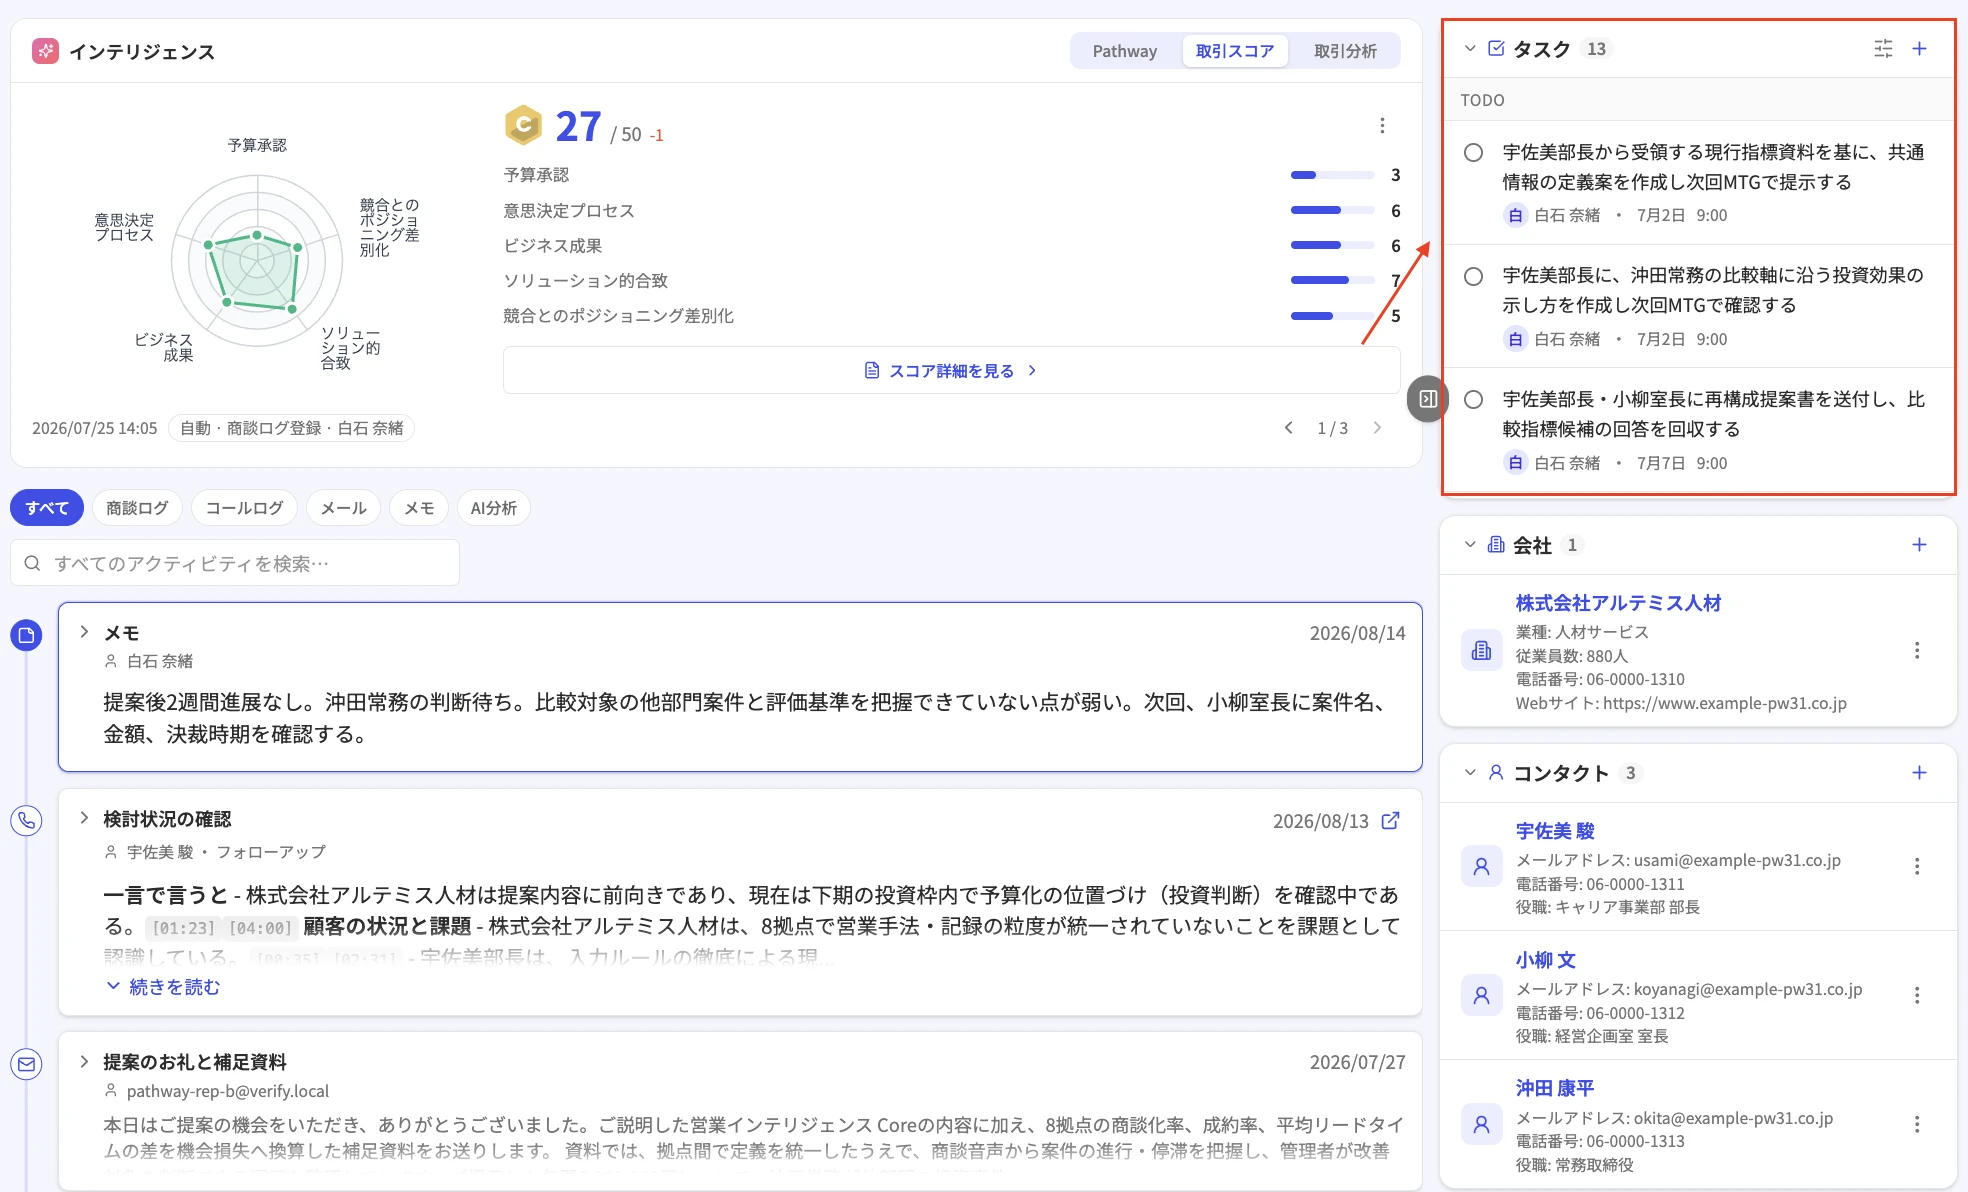The image size is (1968, 1192).
Task: Open 沖田 康平 contact link
Action: click(1555, 1088)
